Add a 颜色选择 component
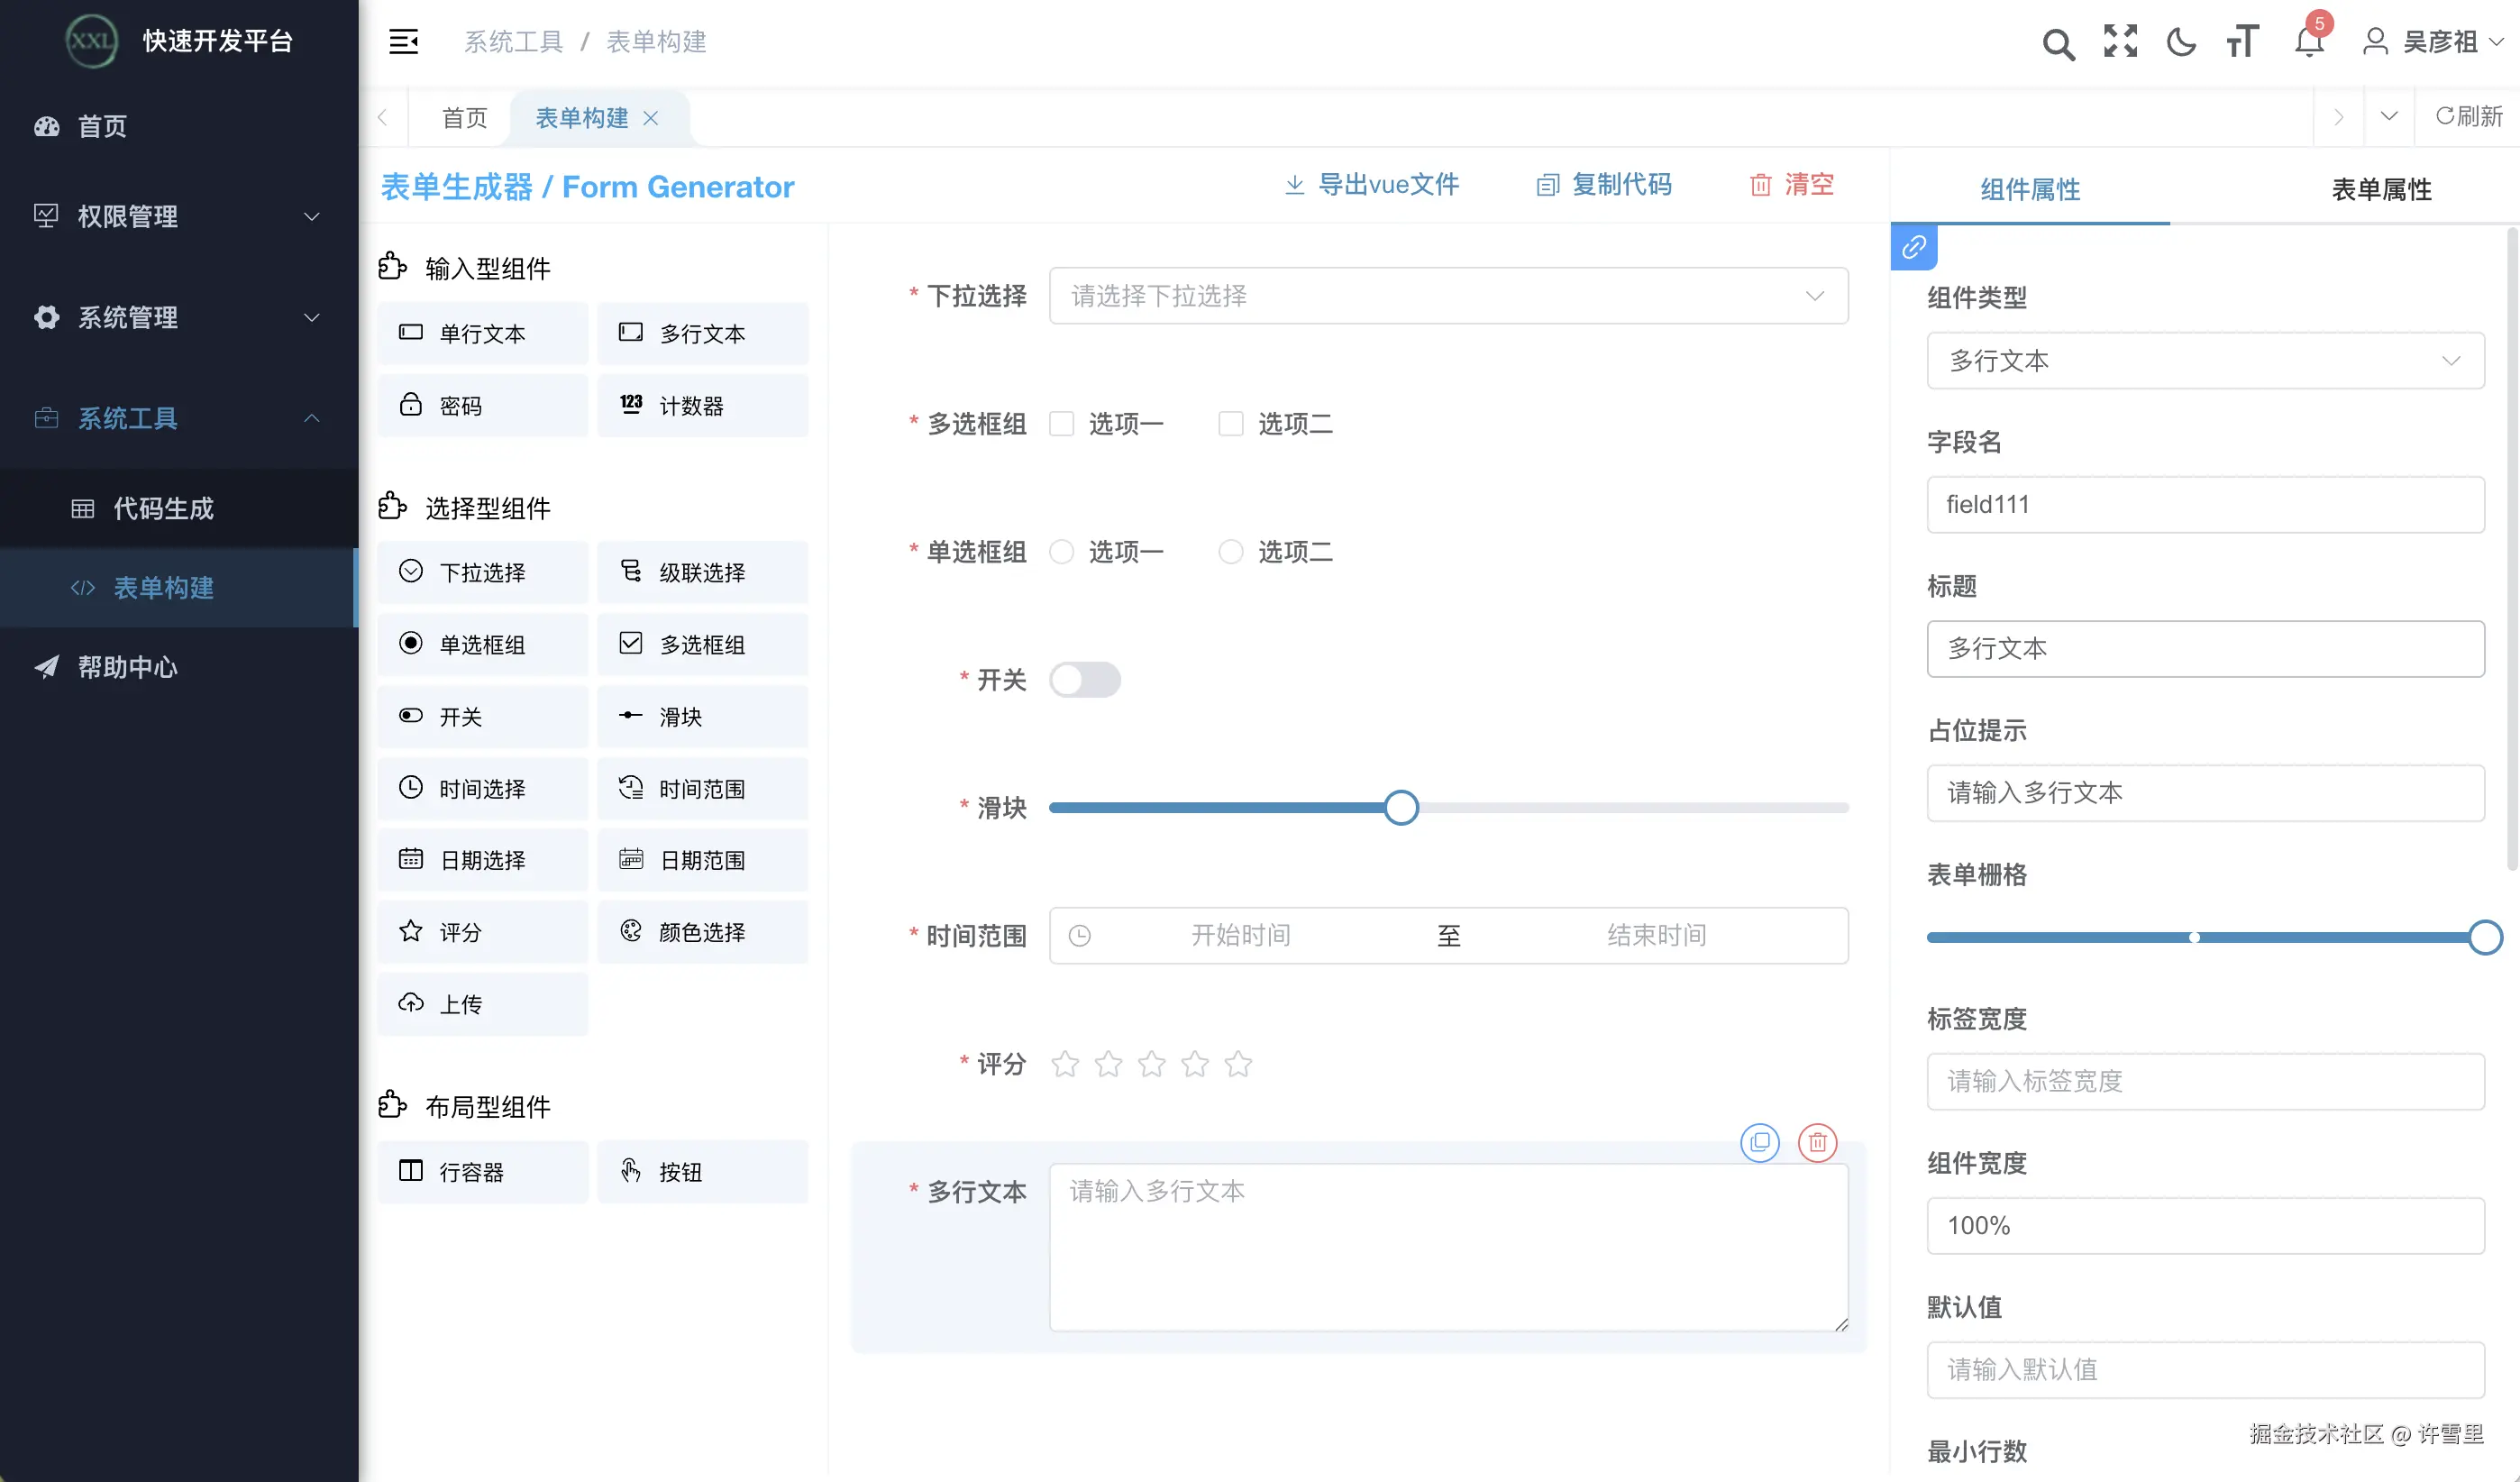This screenshot has height=1482, width=2520. 703,932
